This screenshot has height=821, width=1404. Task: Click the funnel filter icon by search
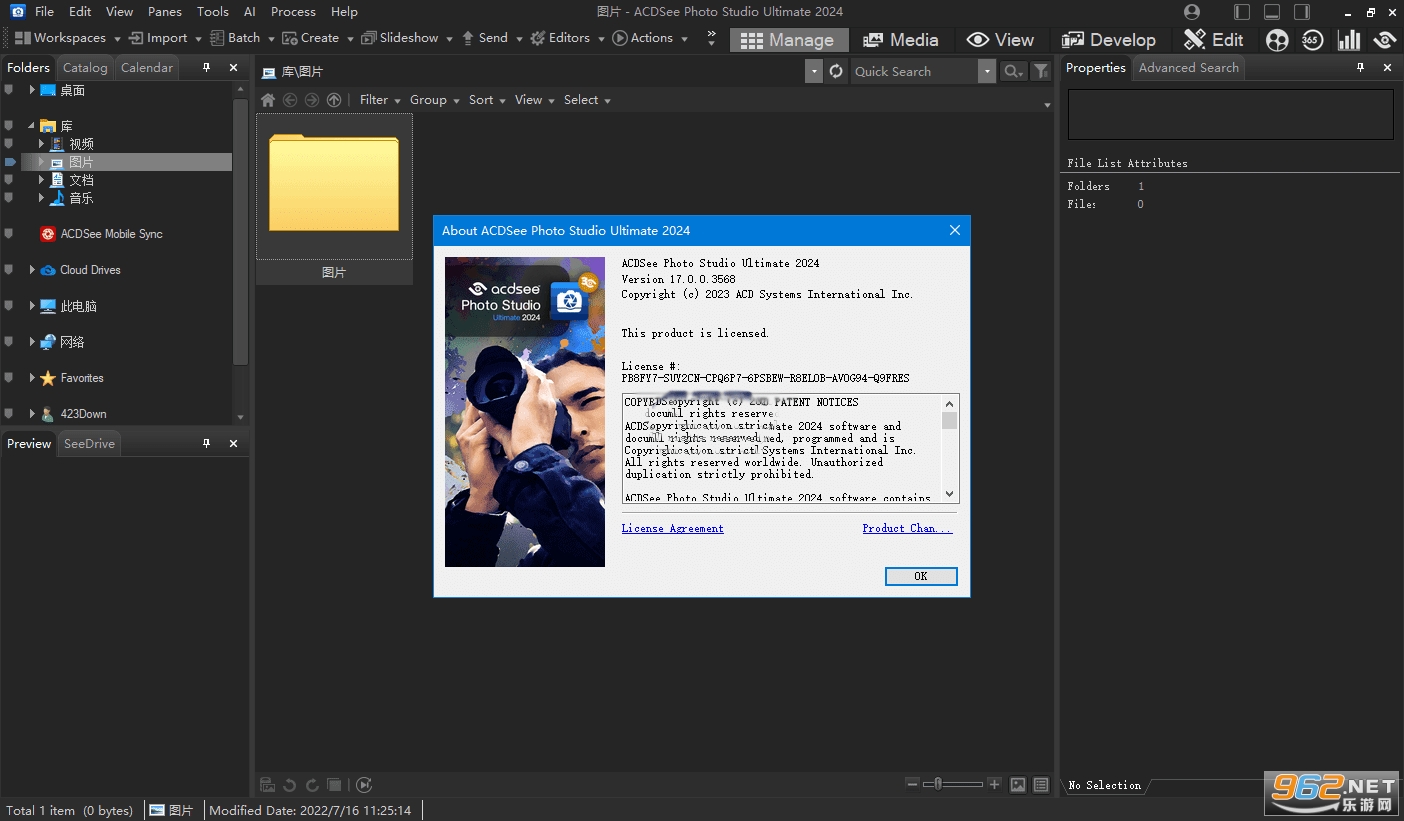[x=1041, y=71]
